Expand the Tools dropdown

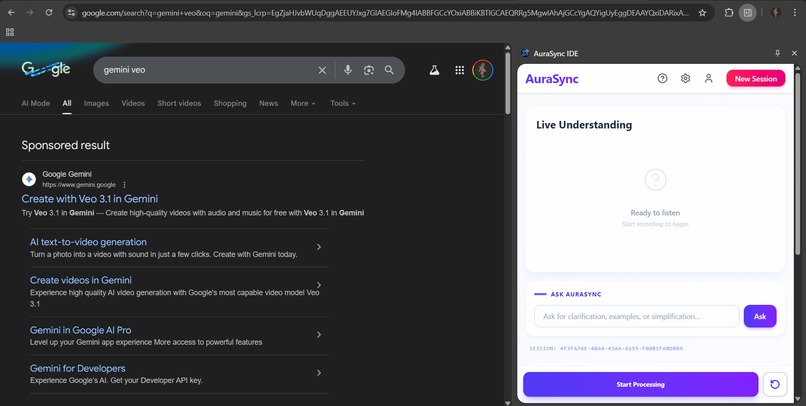(343, 103)
